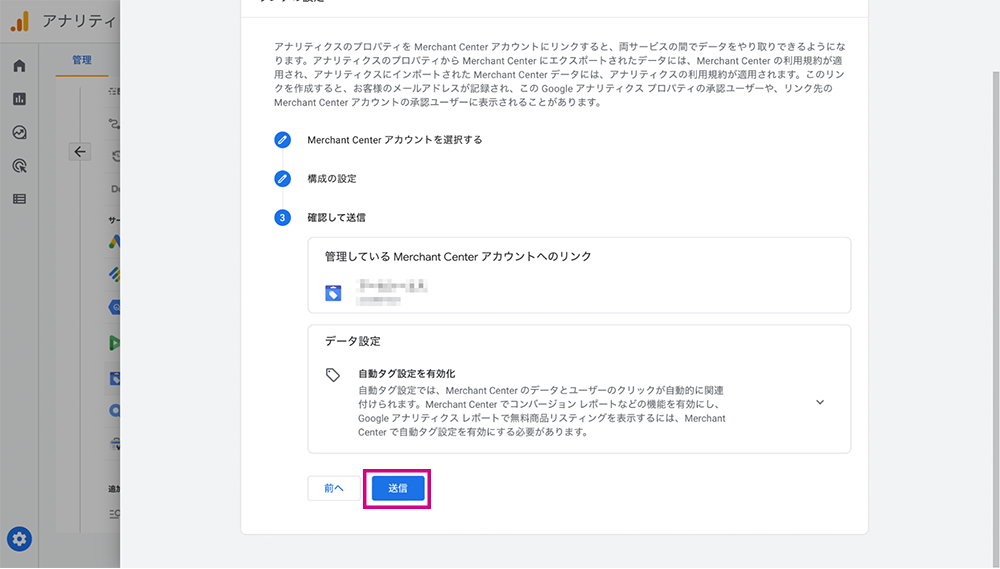Click the tag icon beside 自動タグ設定を有効化
The height and width of the screenshot is (569, 1000).
click(x=333, y=374)
